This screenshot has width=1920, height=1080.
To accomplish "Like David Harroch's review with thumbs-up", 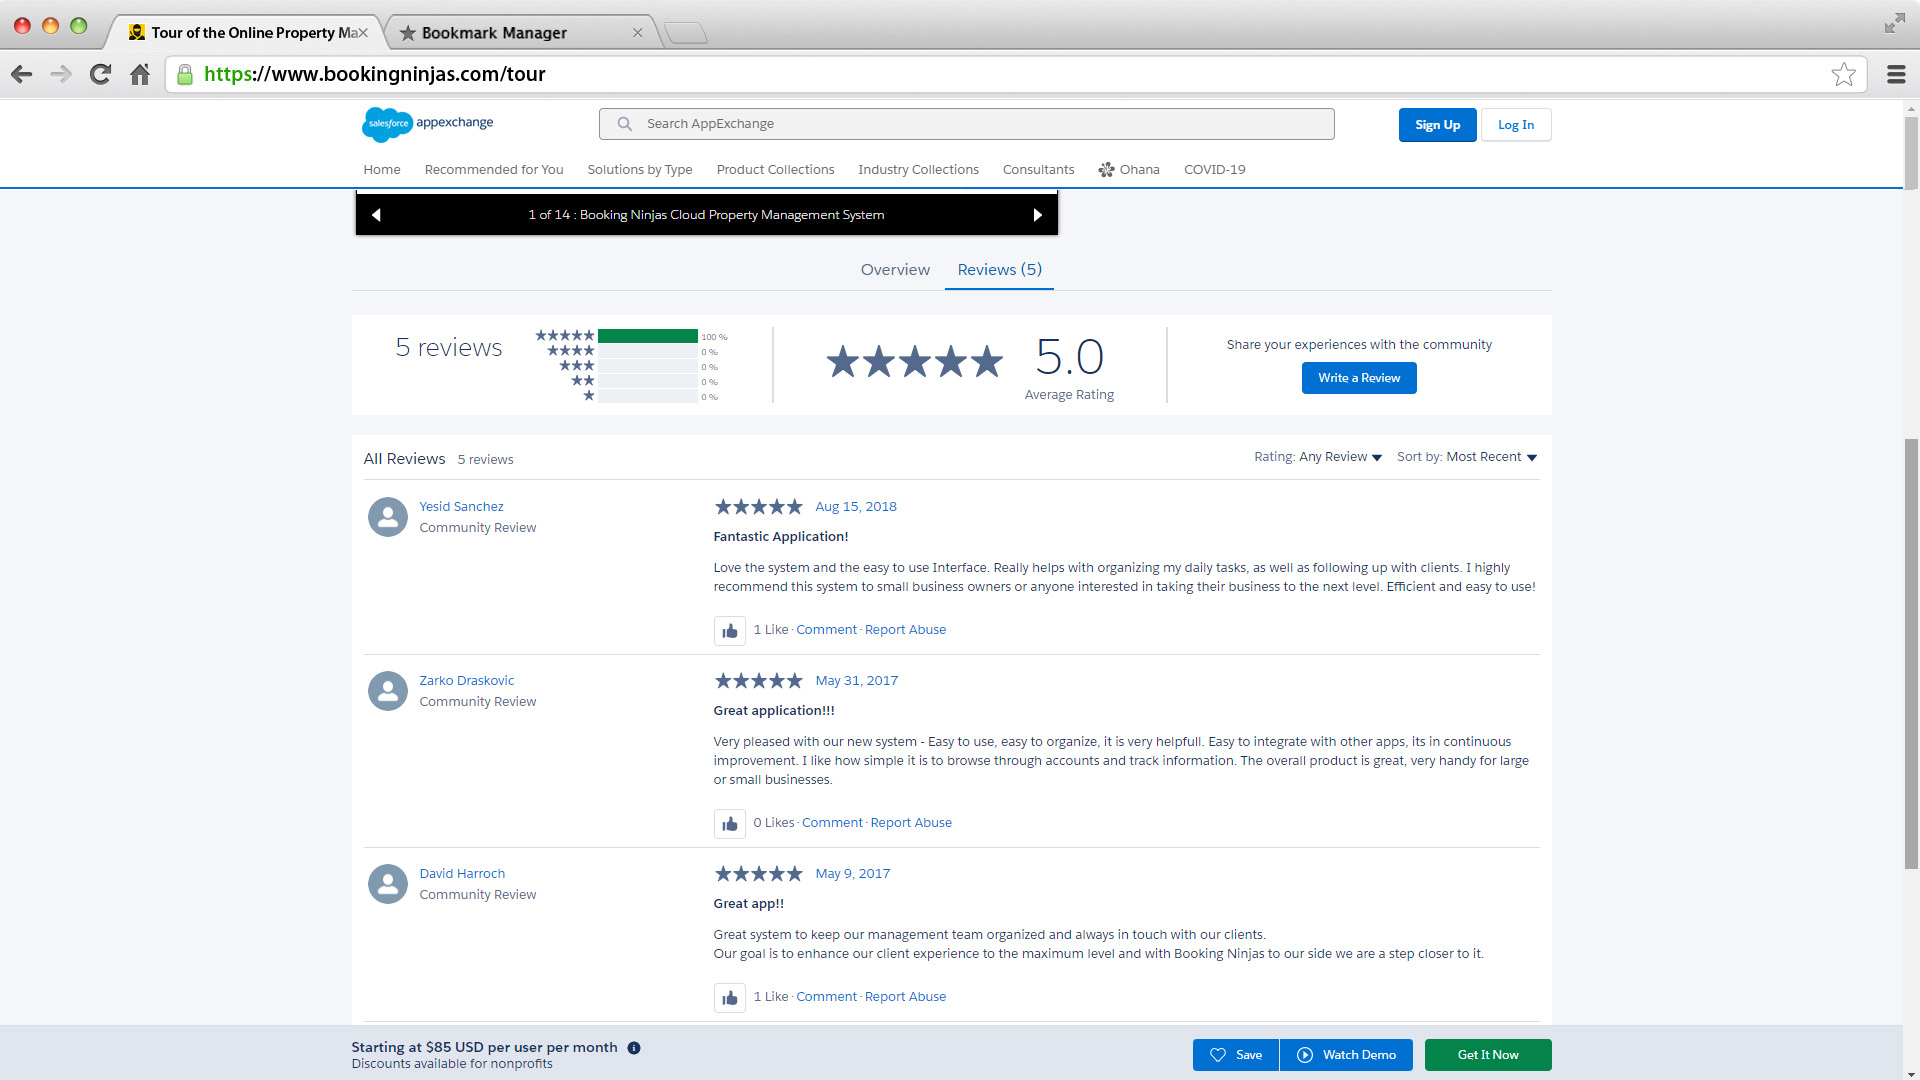I will pyautogui.click(x=730, y=998).
